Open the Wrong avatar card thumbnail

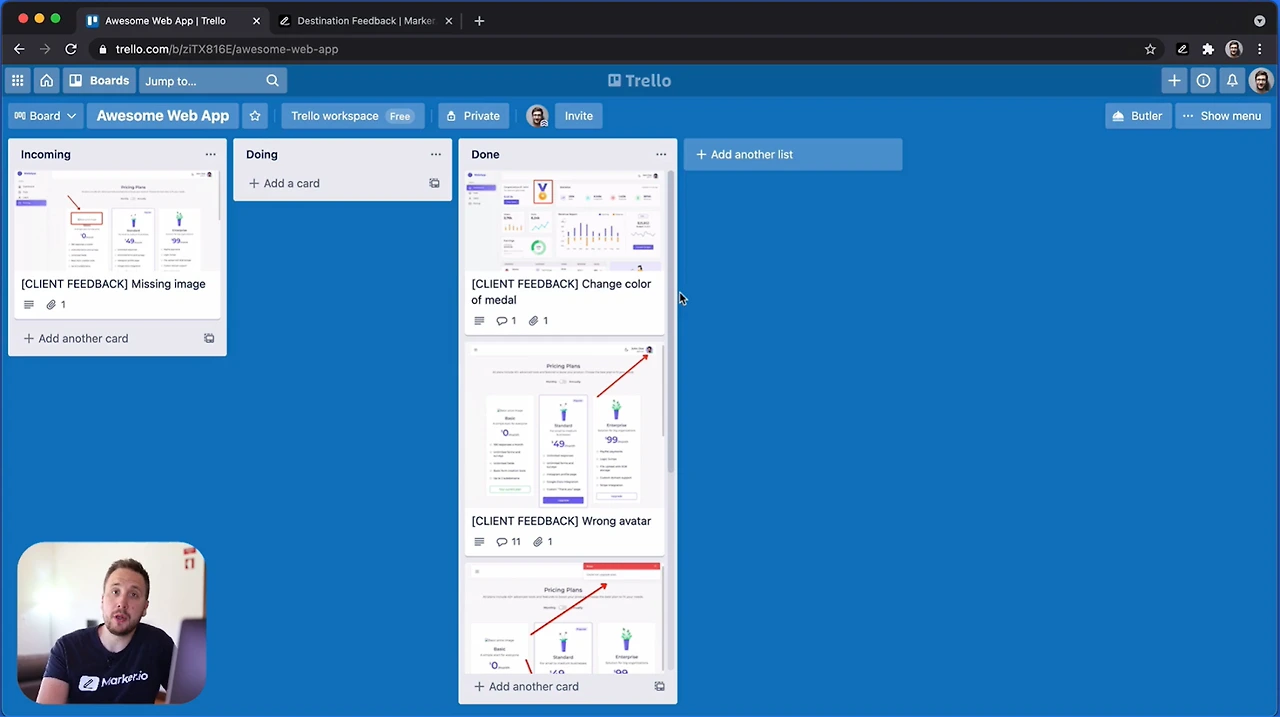565,425
